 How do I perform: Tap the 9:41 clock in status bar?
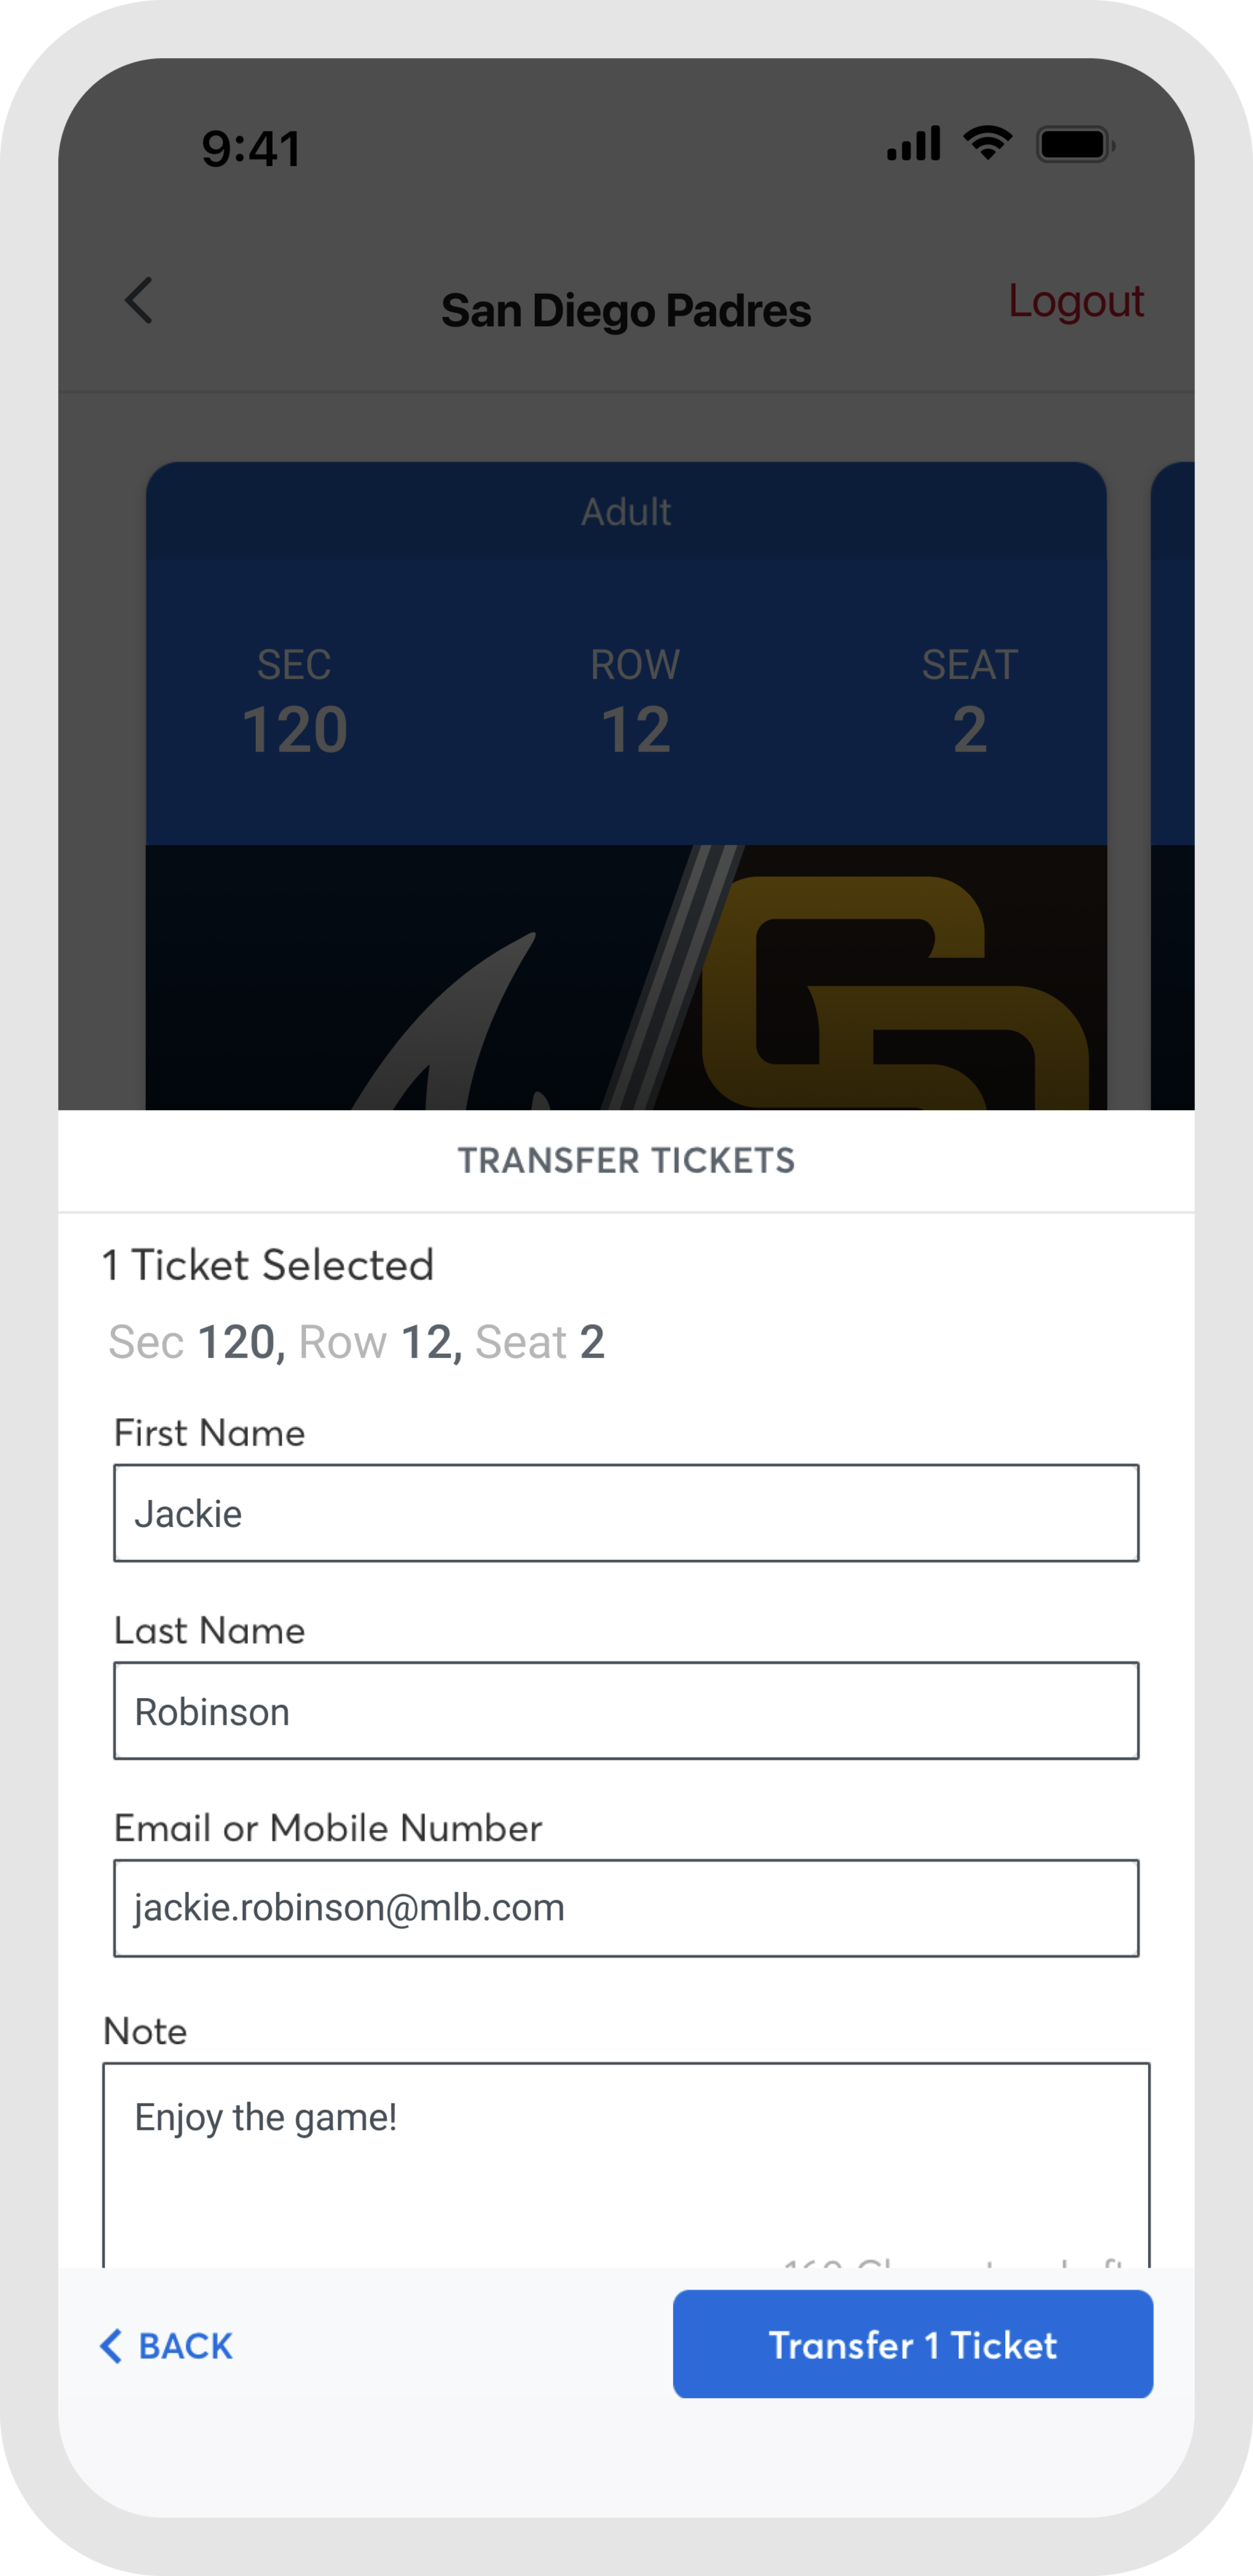(x=251, y=149)
